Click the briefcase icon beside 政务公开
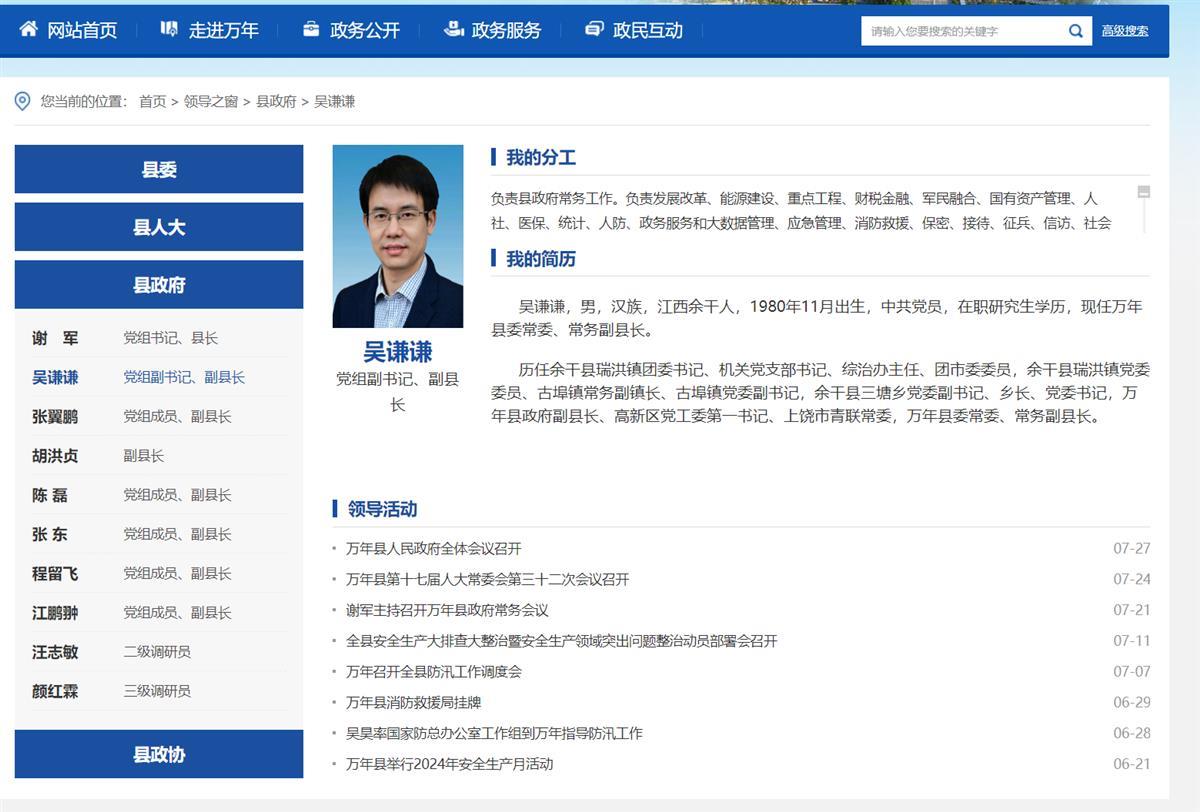The width and height of the screenshot is (1200, 812). pos(311,30)
